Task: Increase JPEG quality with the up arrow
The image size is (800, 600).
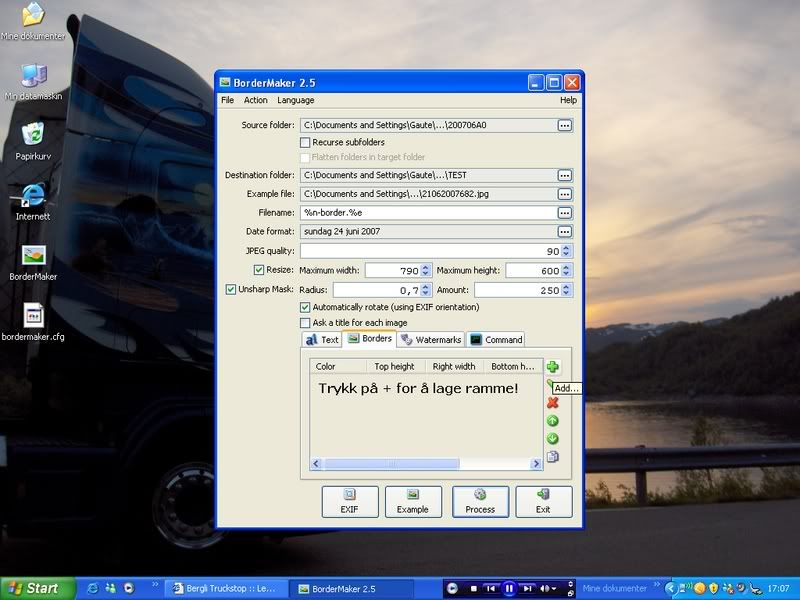Action: (x=566, y=248)
